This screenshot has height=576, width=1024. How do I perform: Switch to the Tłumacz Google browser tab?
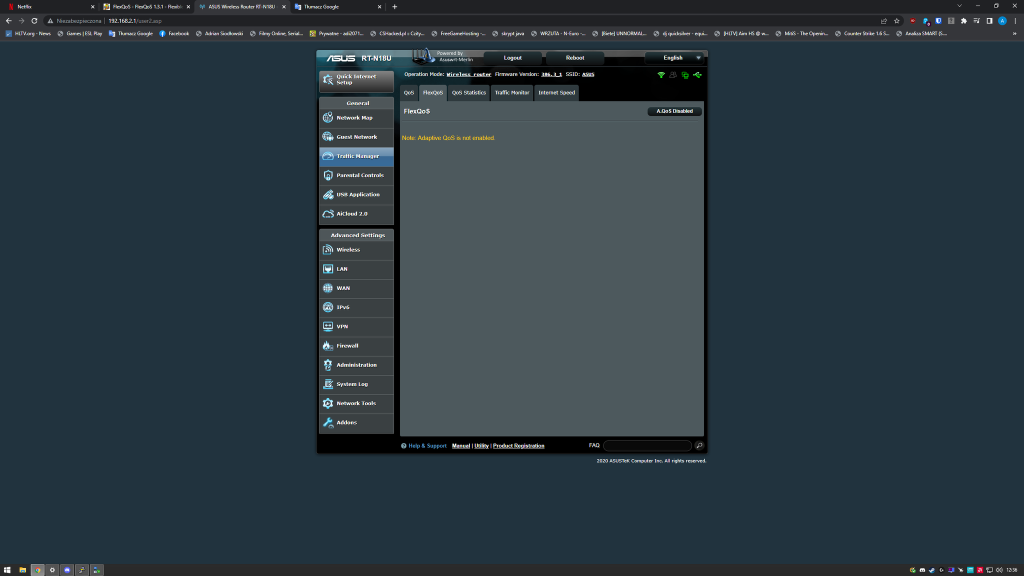(x=336, y=7)
